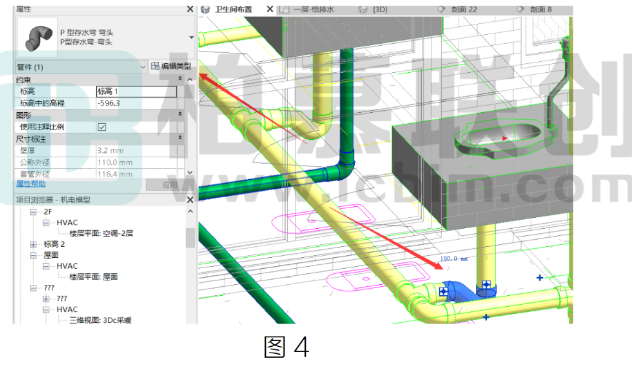
Task: Click the floor plan icon on 一层-给排水 tab
Action: [x=284, y=9]
